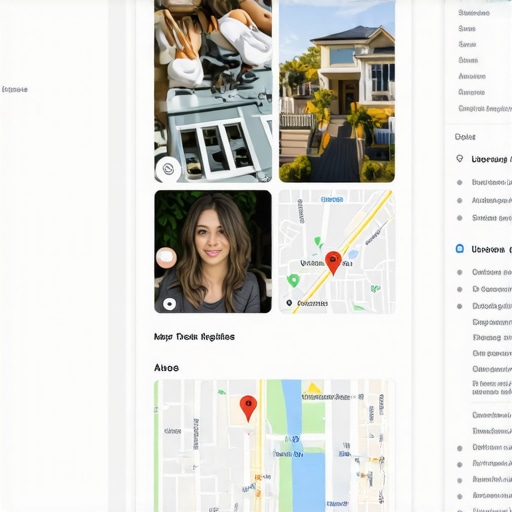Click the green round pin on the small map

point(293,281)
